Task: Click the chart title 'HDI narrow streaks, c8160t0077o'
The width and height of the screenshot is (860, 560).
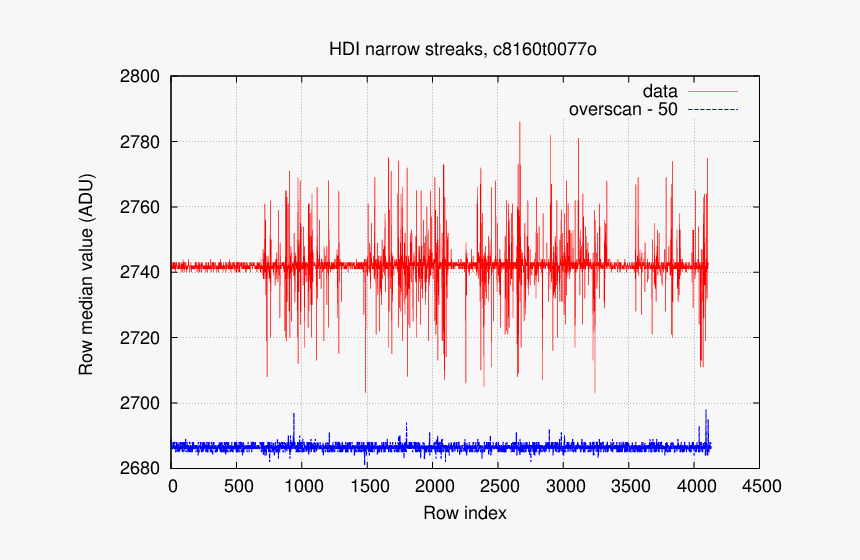Action: click(x=462, y=49)
